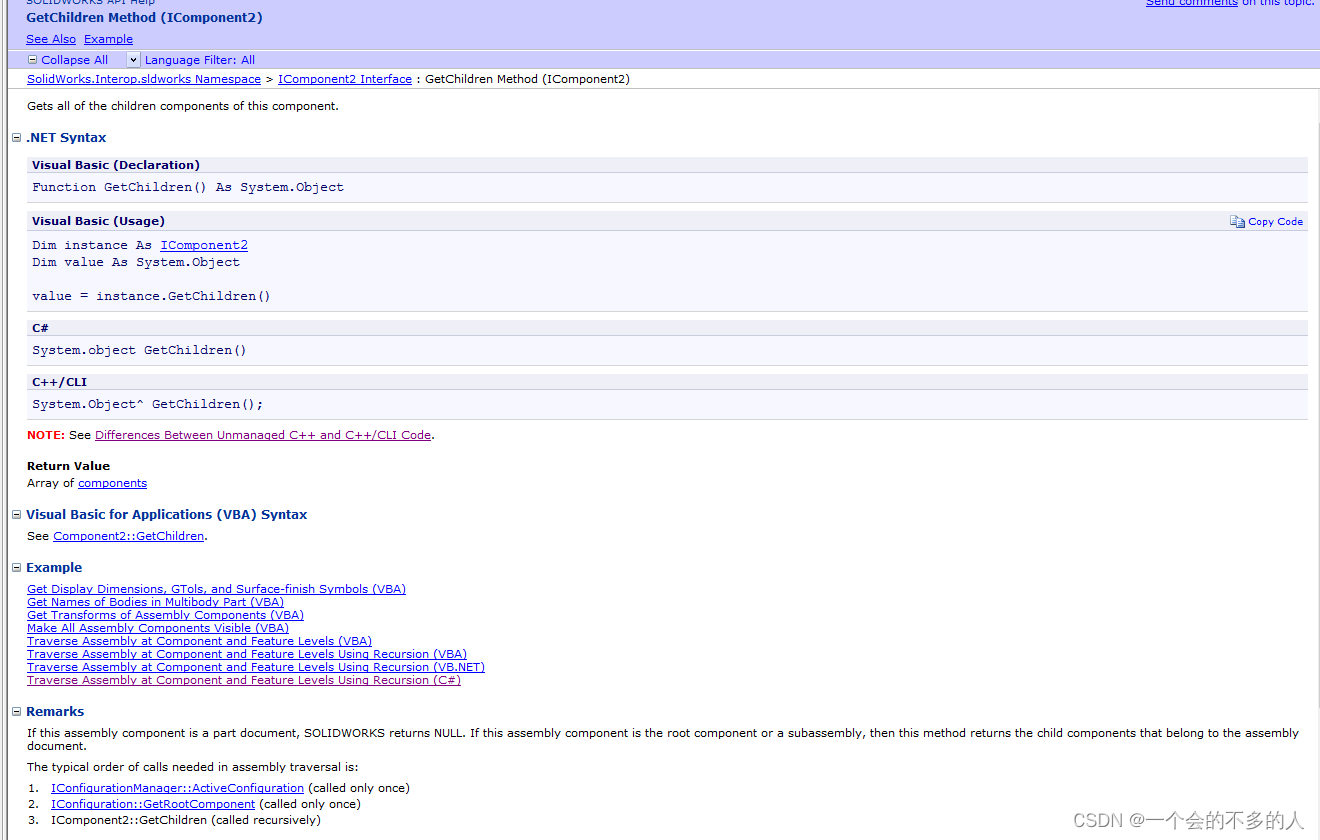1320x840 pixels.
Task: Open Component2::GetChildren link
Action: 128,536
